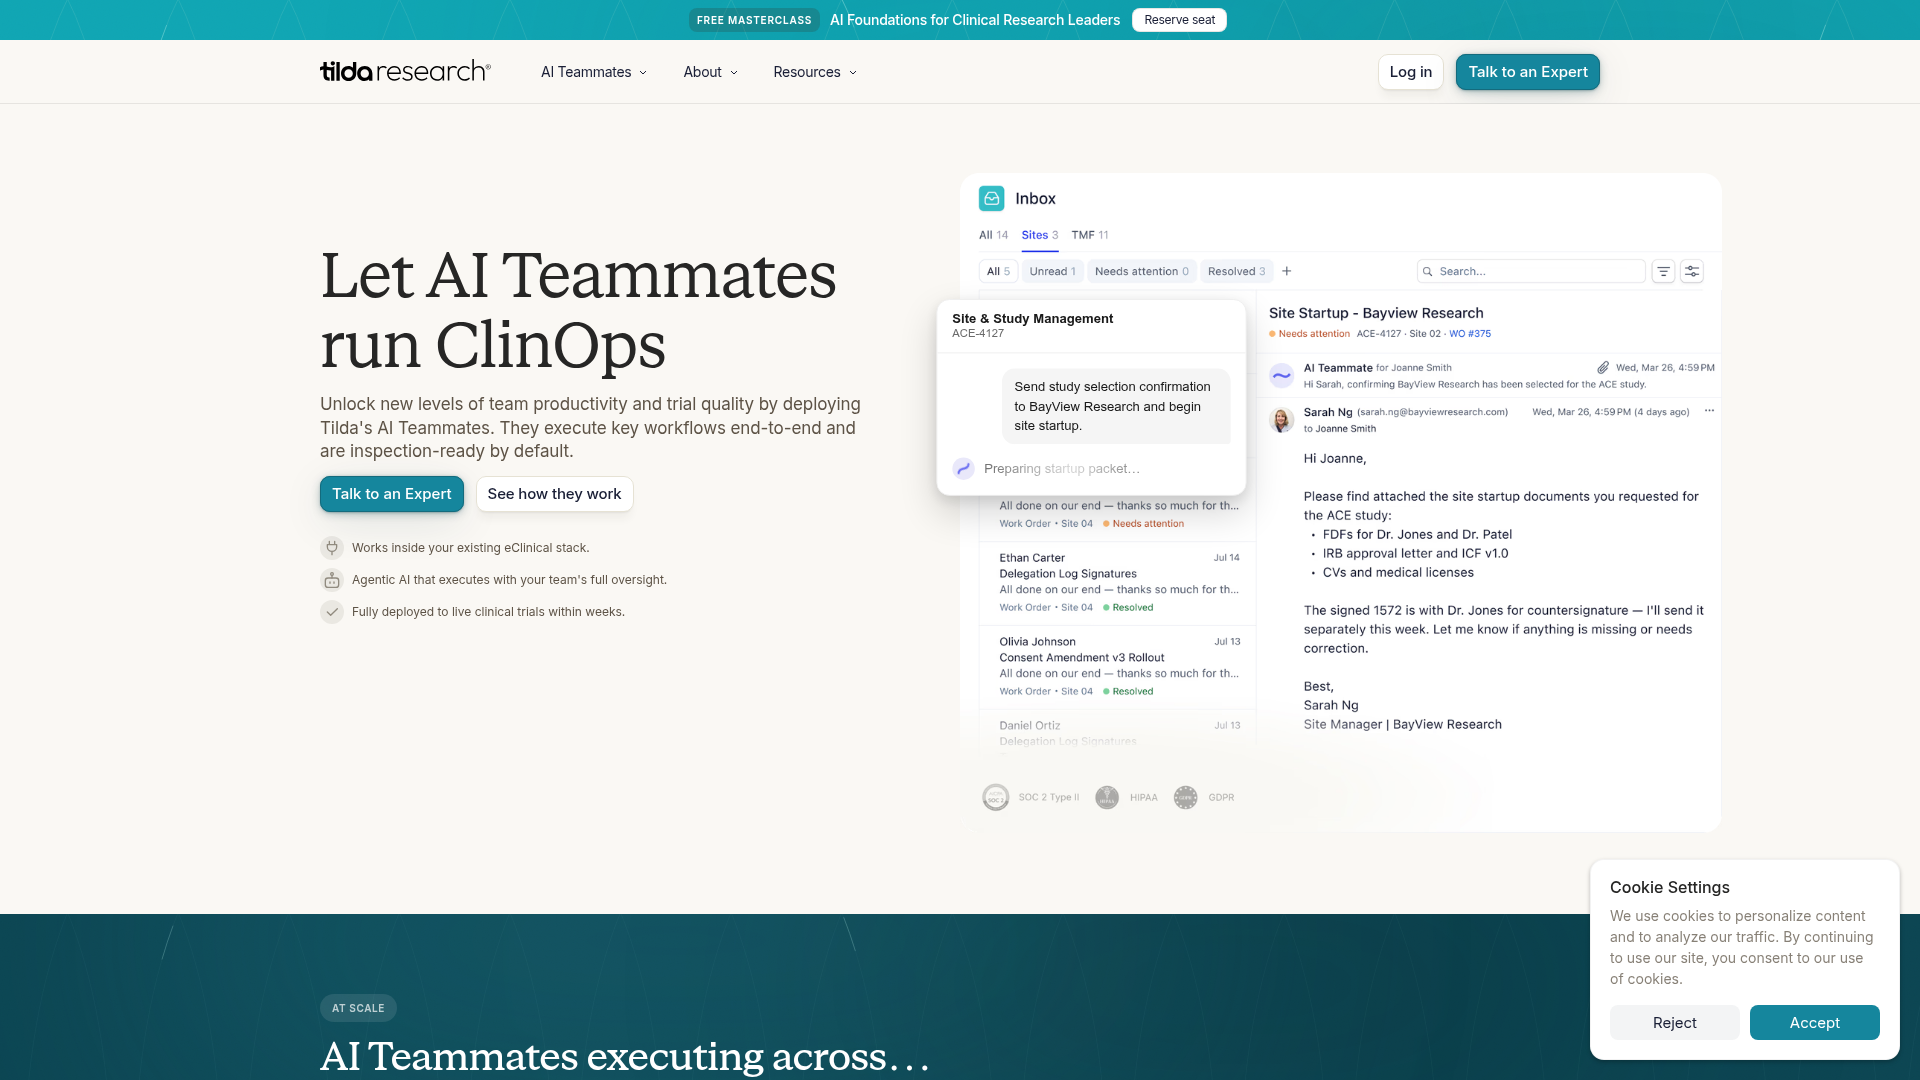The height and width of the screenshot is (1080, 1920).
Task: Click the Needs attention status under Site Startup
Action: point(1309,334)
